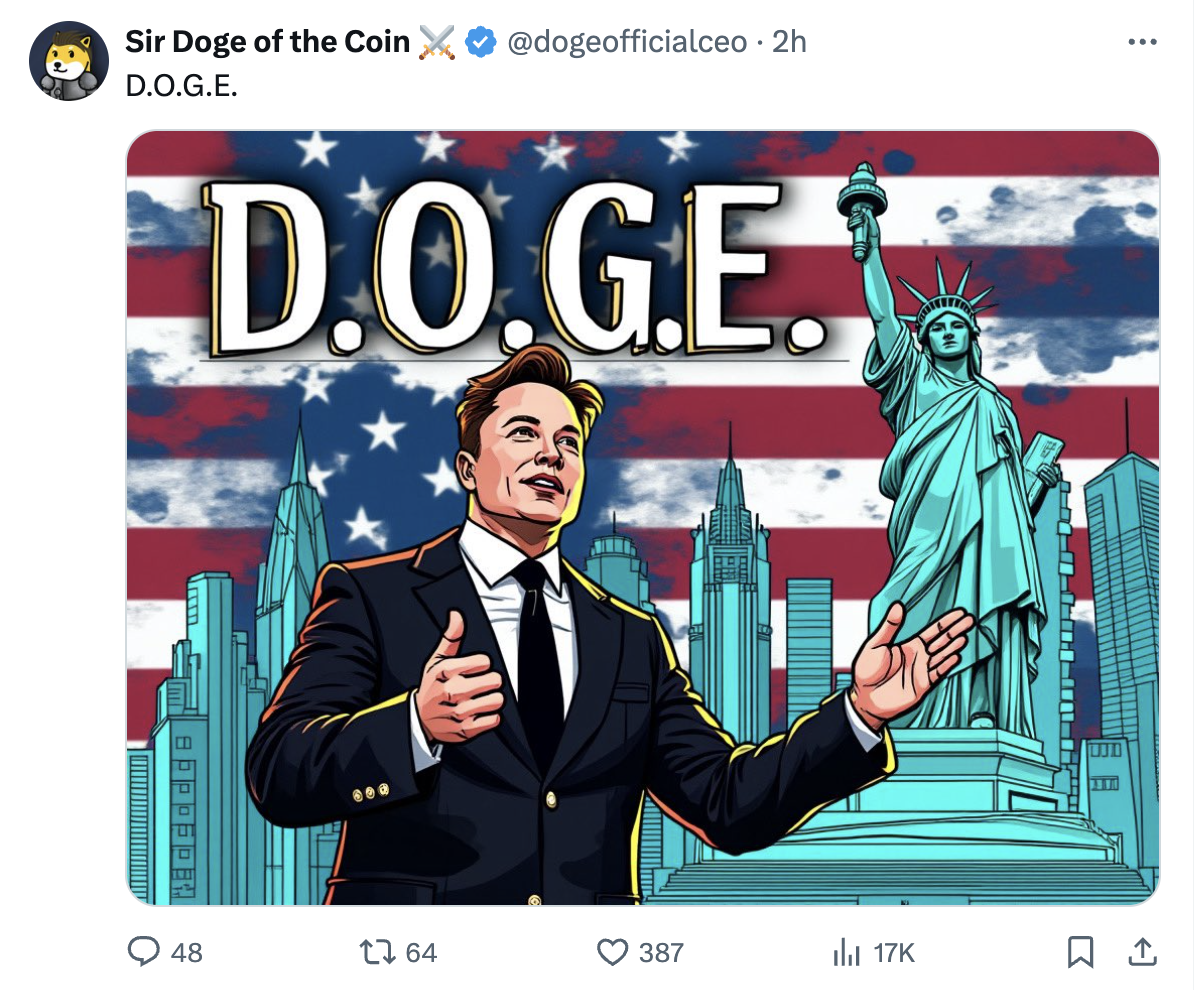This screenshot has width=1194, height=990.
Task: Bookmark this tweet
Action: [1079, 953]
